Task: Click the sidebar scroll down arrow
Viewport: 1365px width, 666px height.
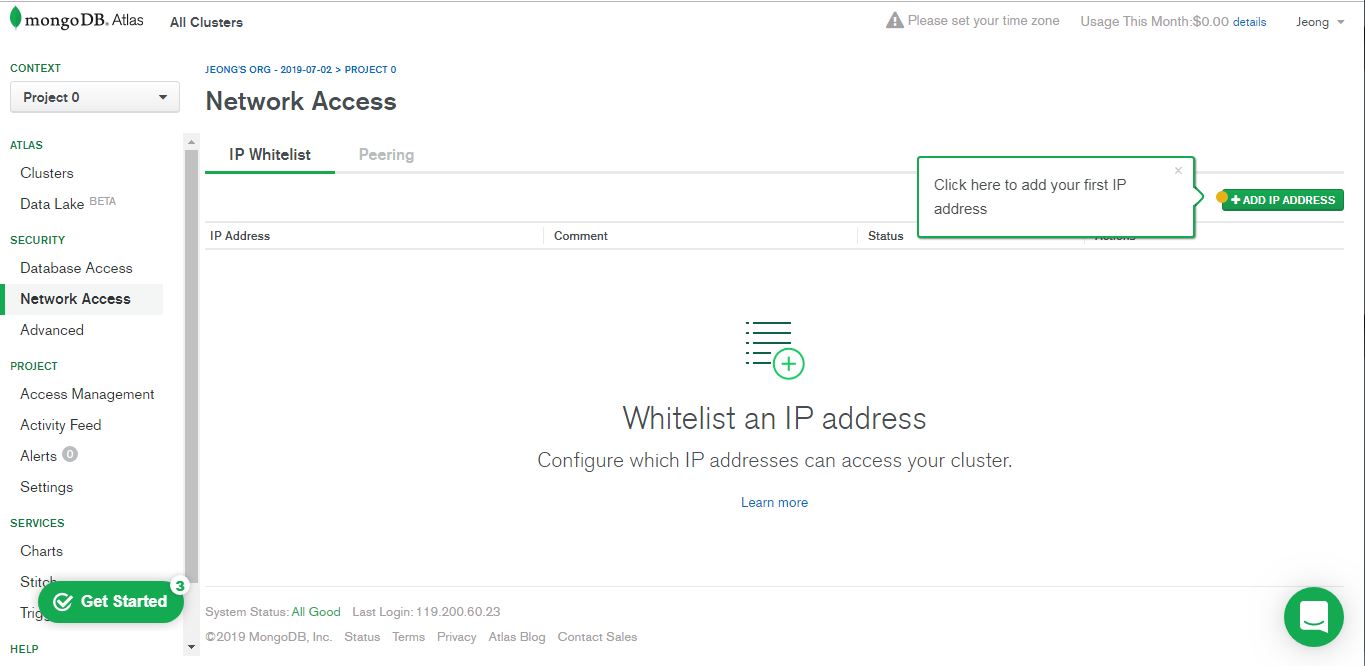Action: coord(192,648)
